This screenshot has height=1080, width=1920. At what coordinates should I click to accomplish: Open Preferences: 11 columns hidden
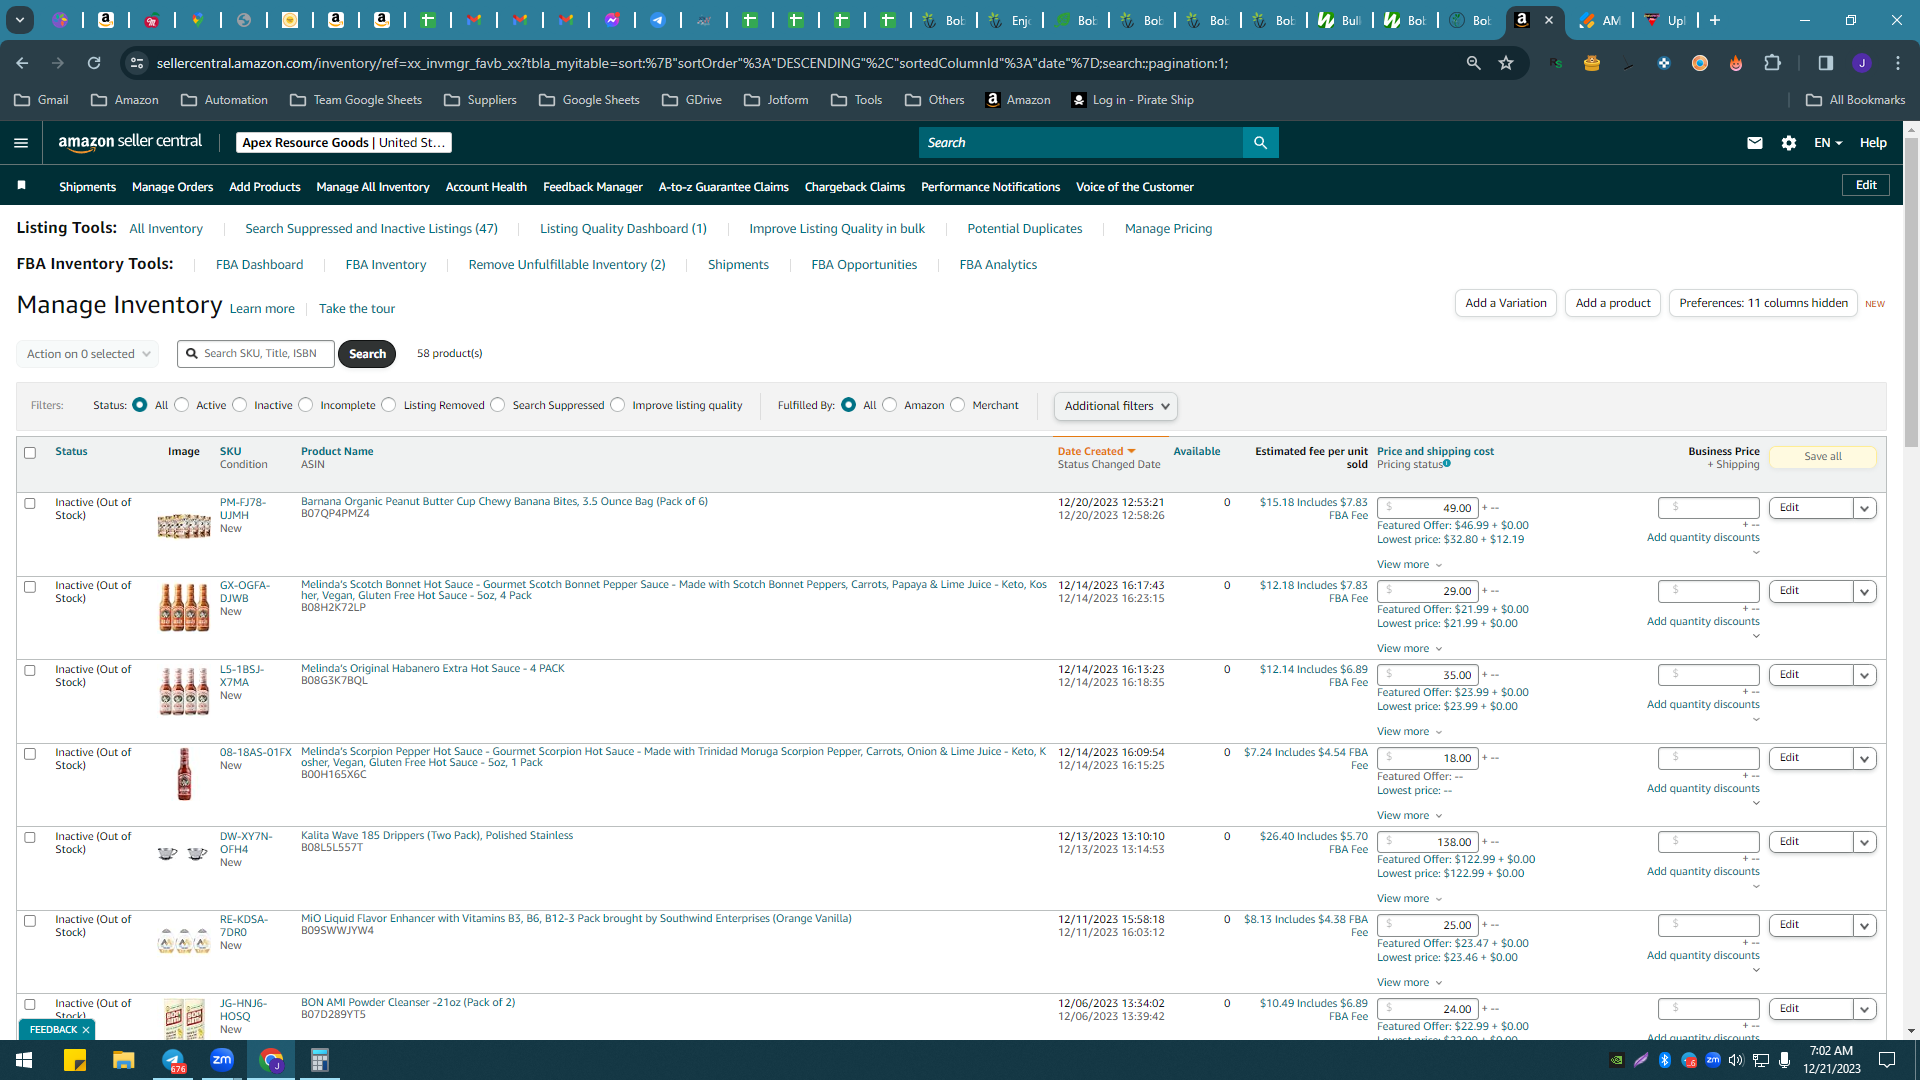(x=1763, y=303)
